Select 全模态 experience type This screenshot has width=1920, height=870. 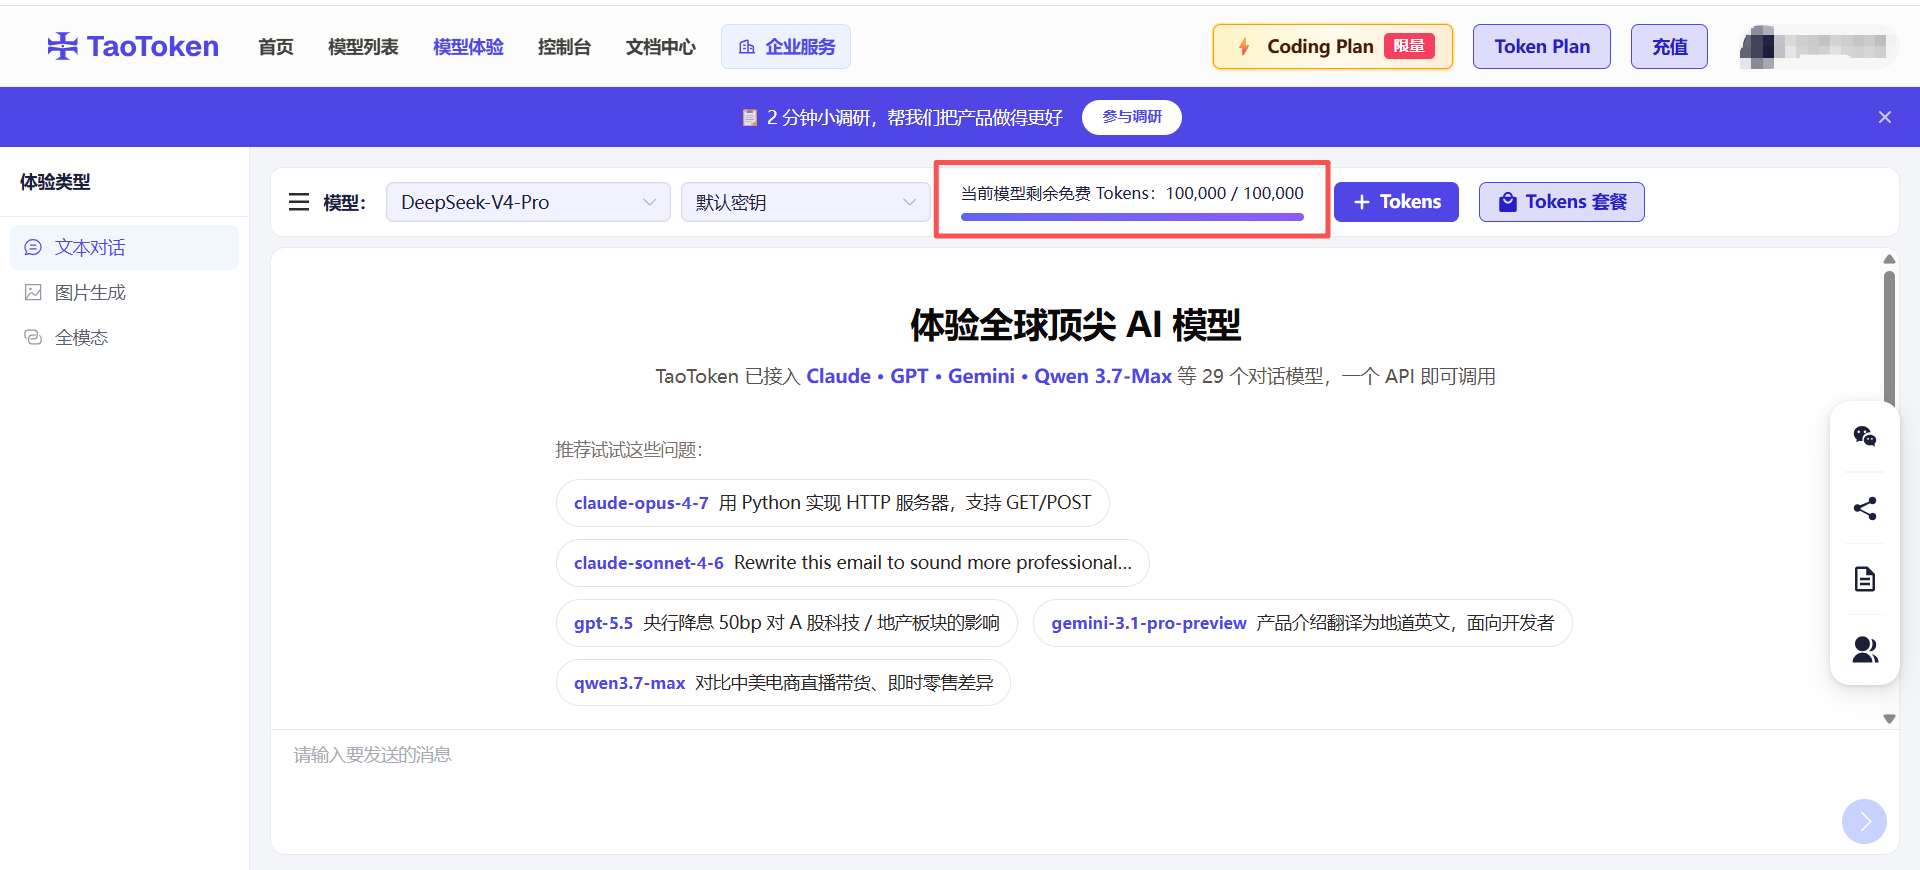(124, 337)
